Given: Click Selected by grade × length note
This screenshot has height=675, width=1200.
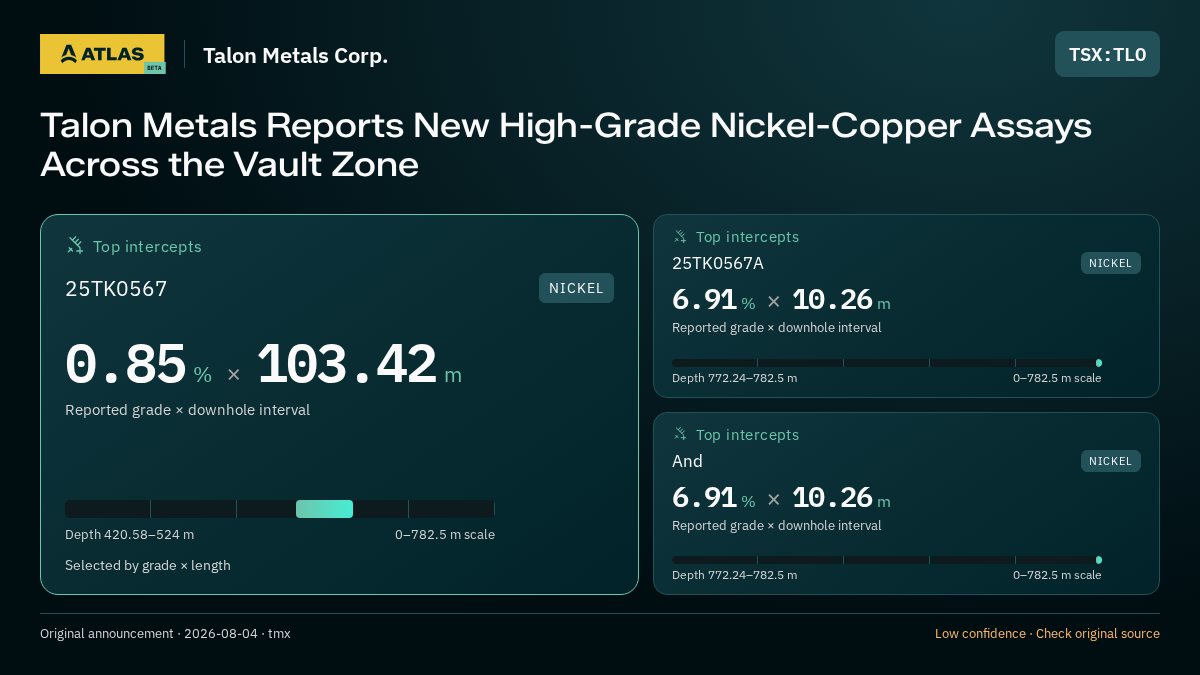Looking at the screenshot, I should click(x=148, y=566).
